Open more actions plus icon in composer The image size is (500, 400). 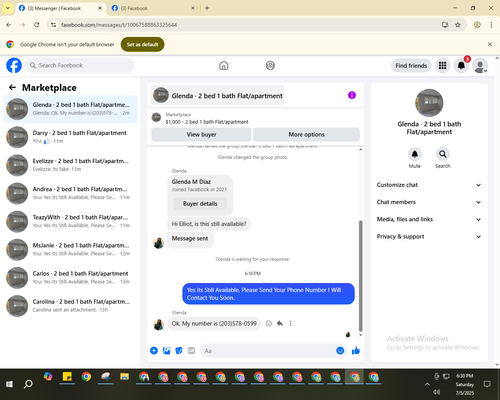coord(154,350)
